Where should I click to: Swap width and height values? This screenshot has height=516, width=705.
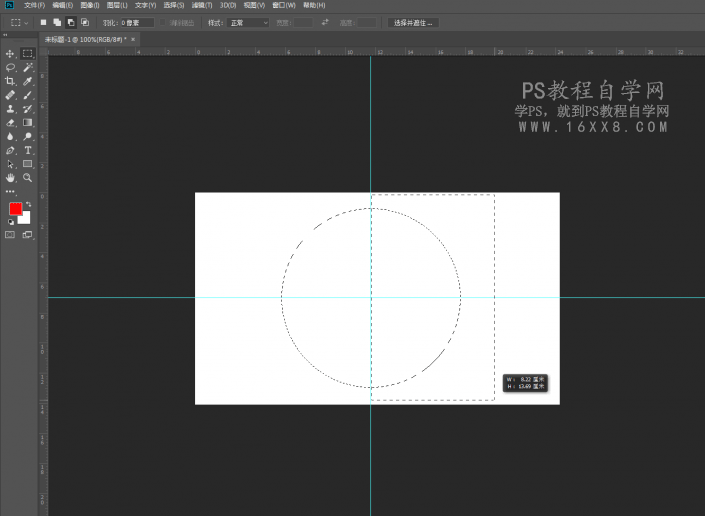pyautogui.click(x=325, y=22)
